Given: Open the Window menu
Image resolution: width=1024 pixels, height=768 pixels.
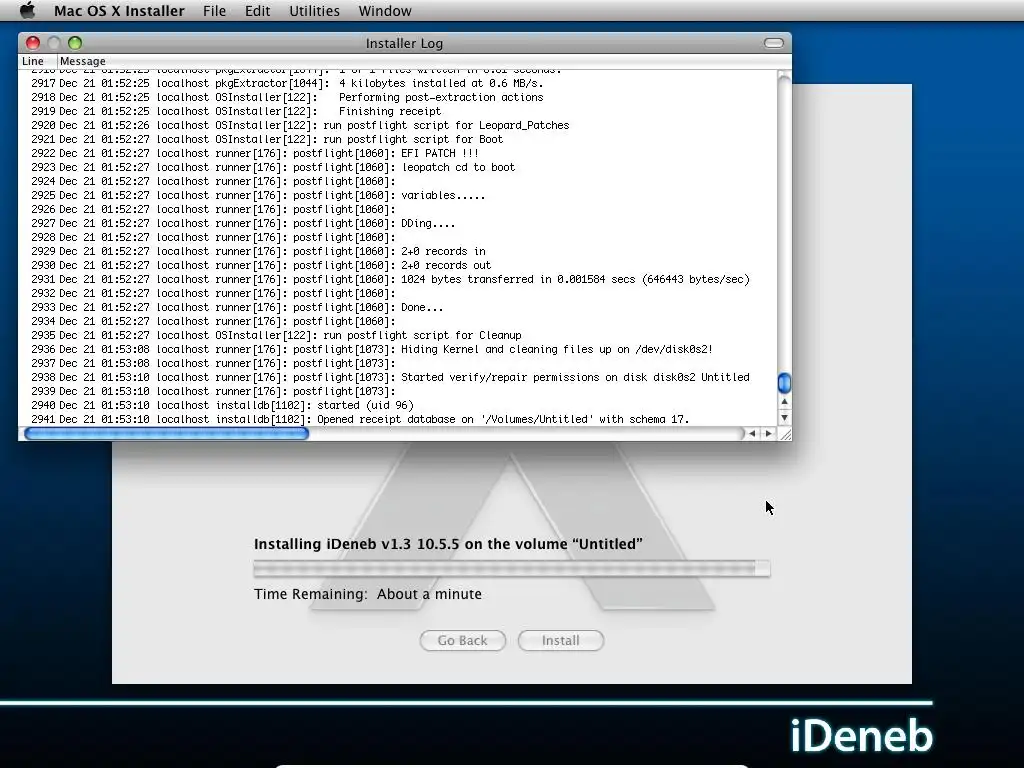Looking at the screenshot, I should click(385, 11).
